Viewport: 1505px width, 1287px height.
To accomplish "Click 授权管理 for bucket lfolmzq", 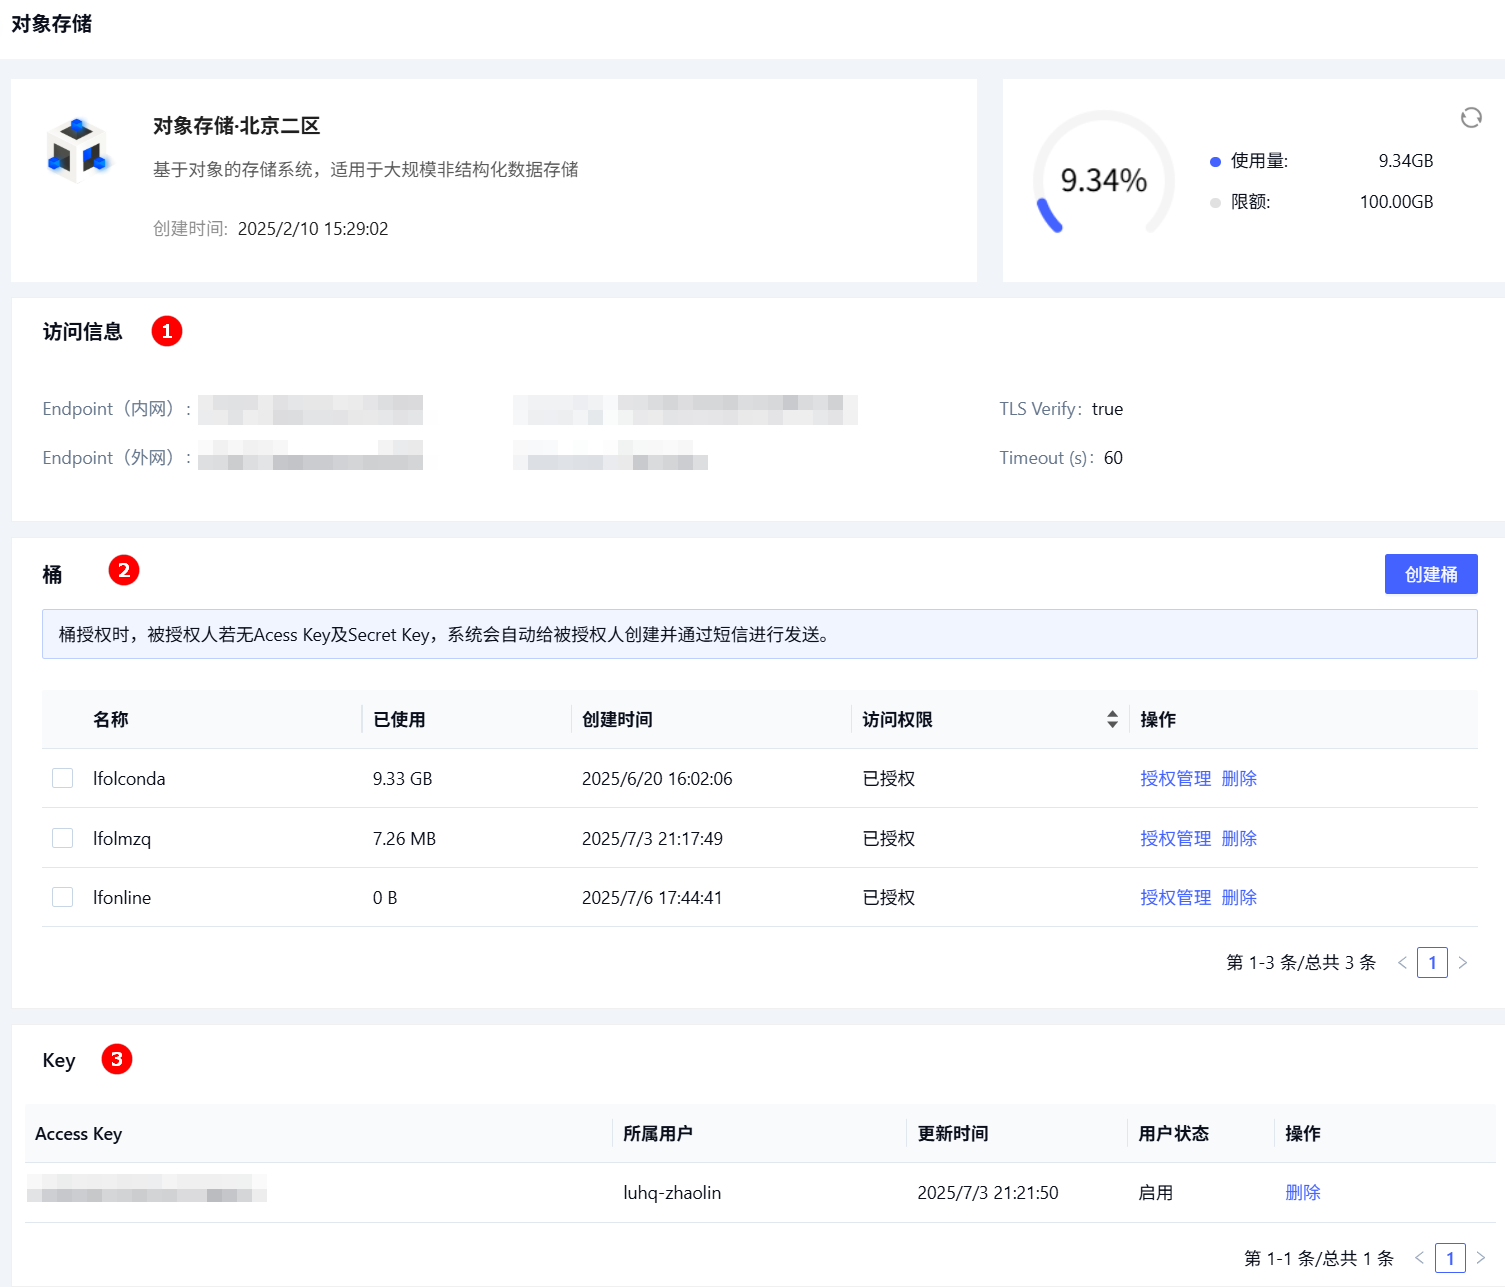I will click(1175, 838).
